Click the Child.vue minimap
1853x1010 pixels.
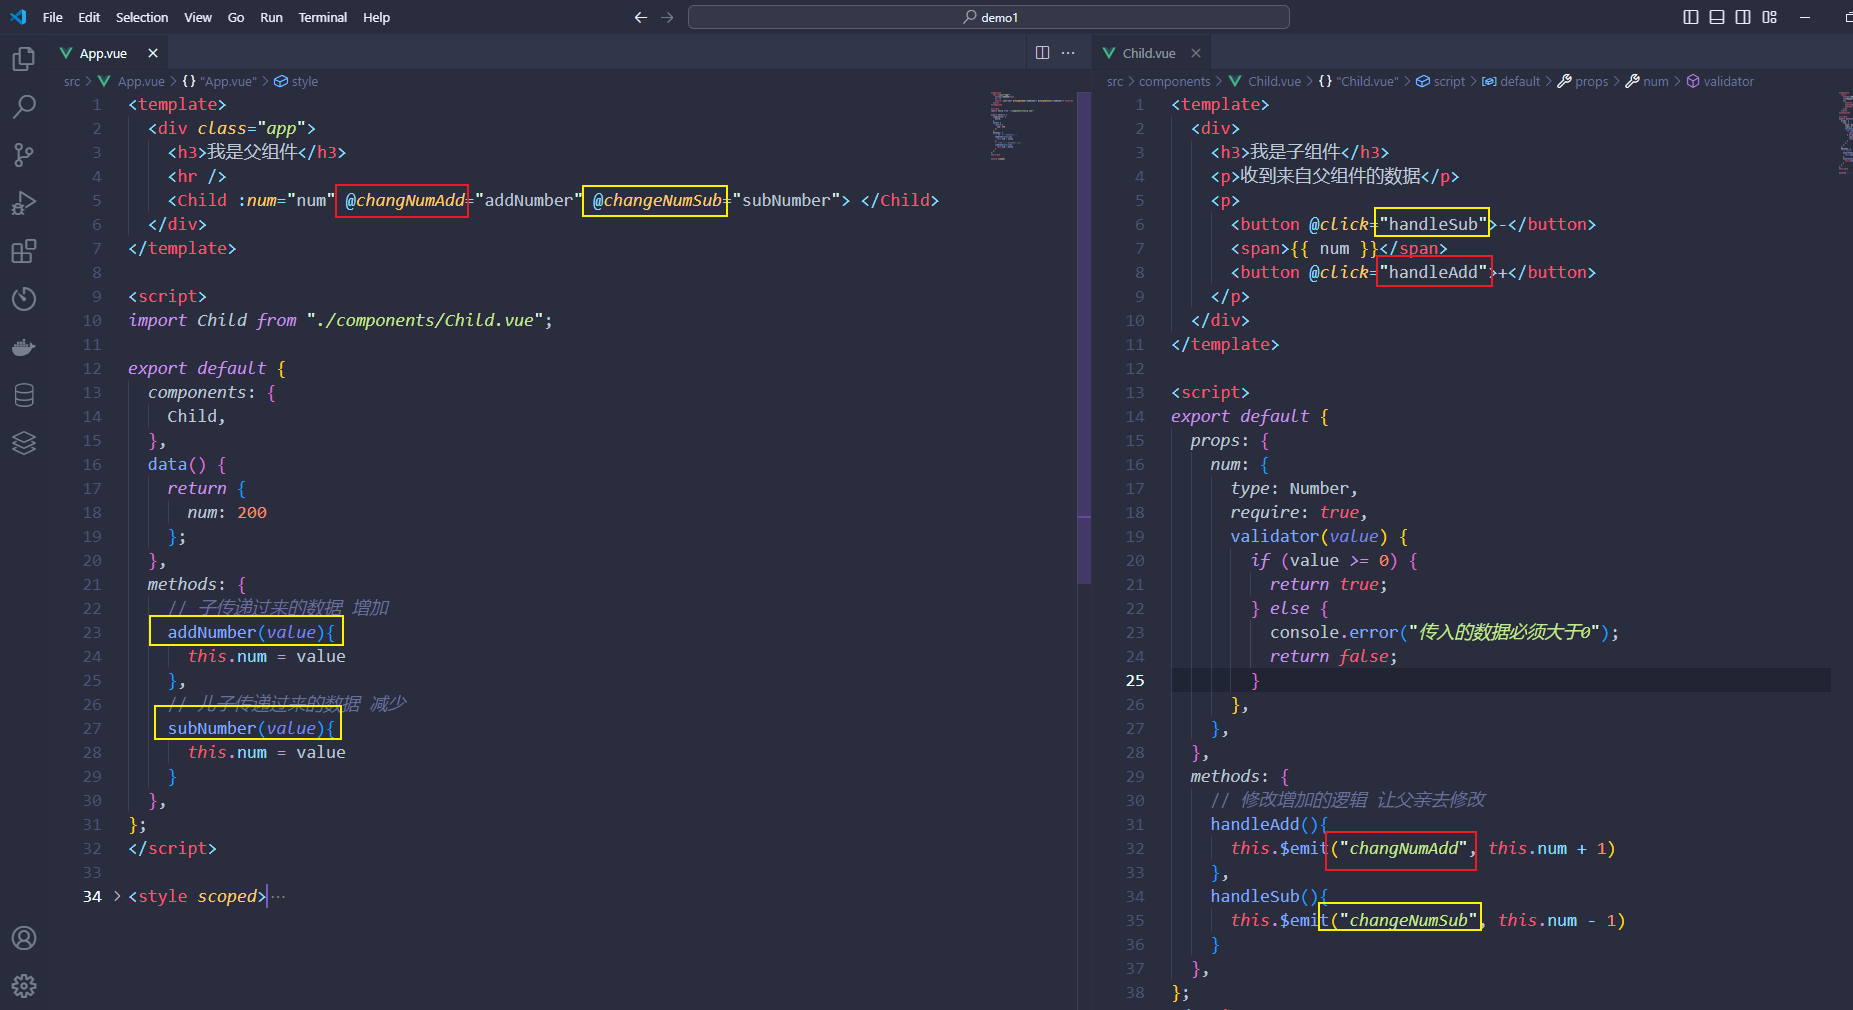(1845, 133)
